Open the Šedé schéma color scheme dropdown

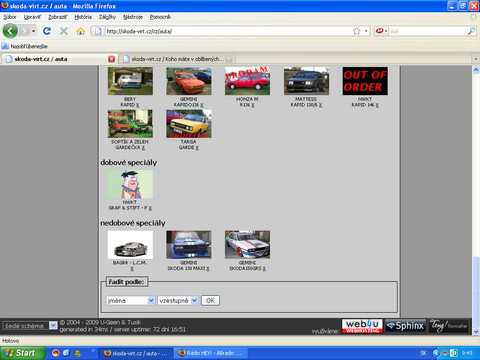tap(30, 326)
